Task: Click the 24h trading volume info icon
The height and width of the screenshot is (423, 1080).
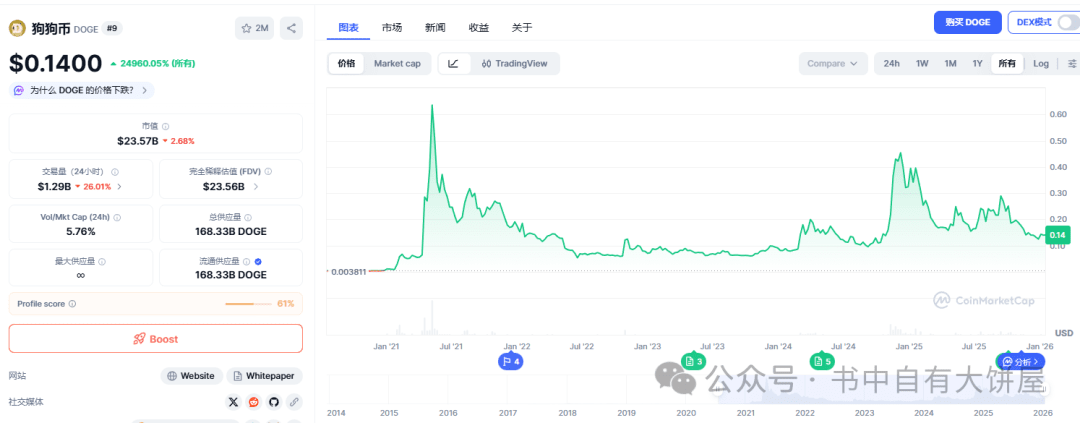Action: click(x=115, y=172)
